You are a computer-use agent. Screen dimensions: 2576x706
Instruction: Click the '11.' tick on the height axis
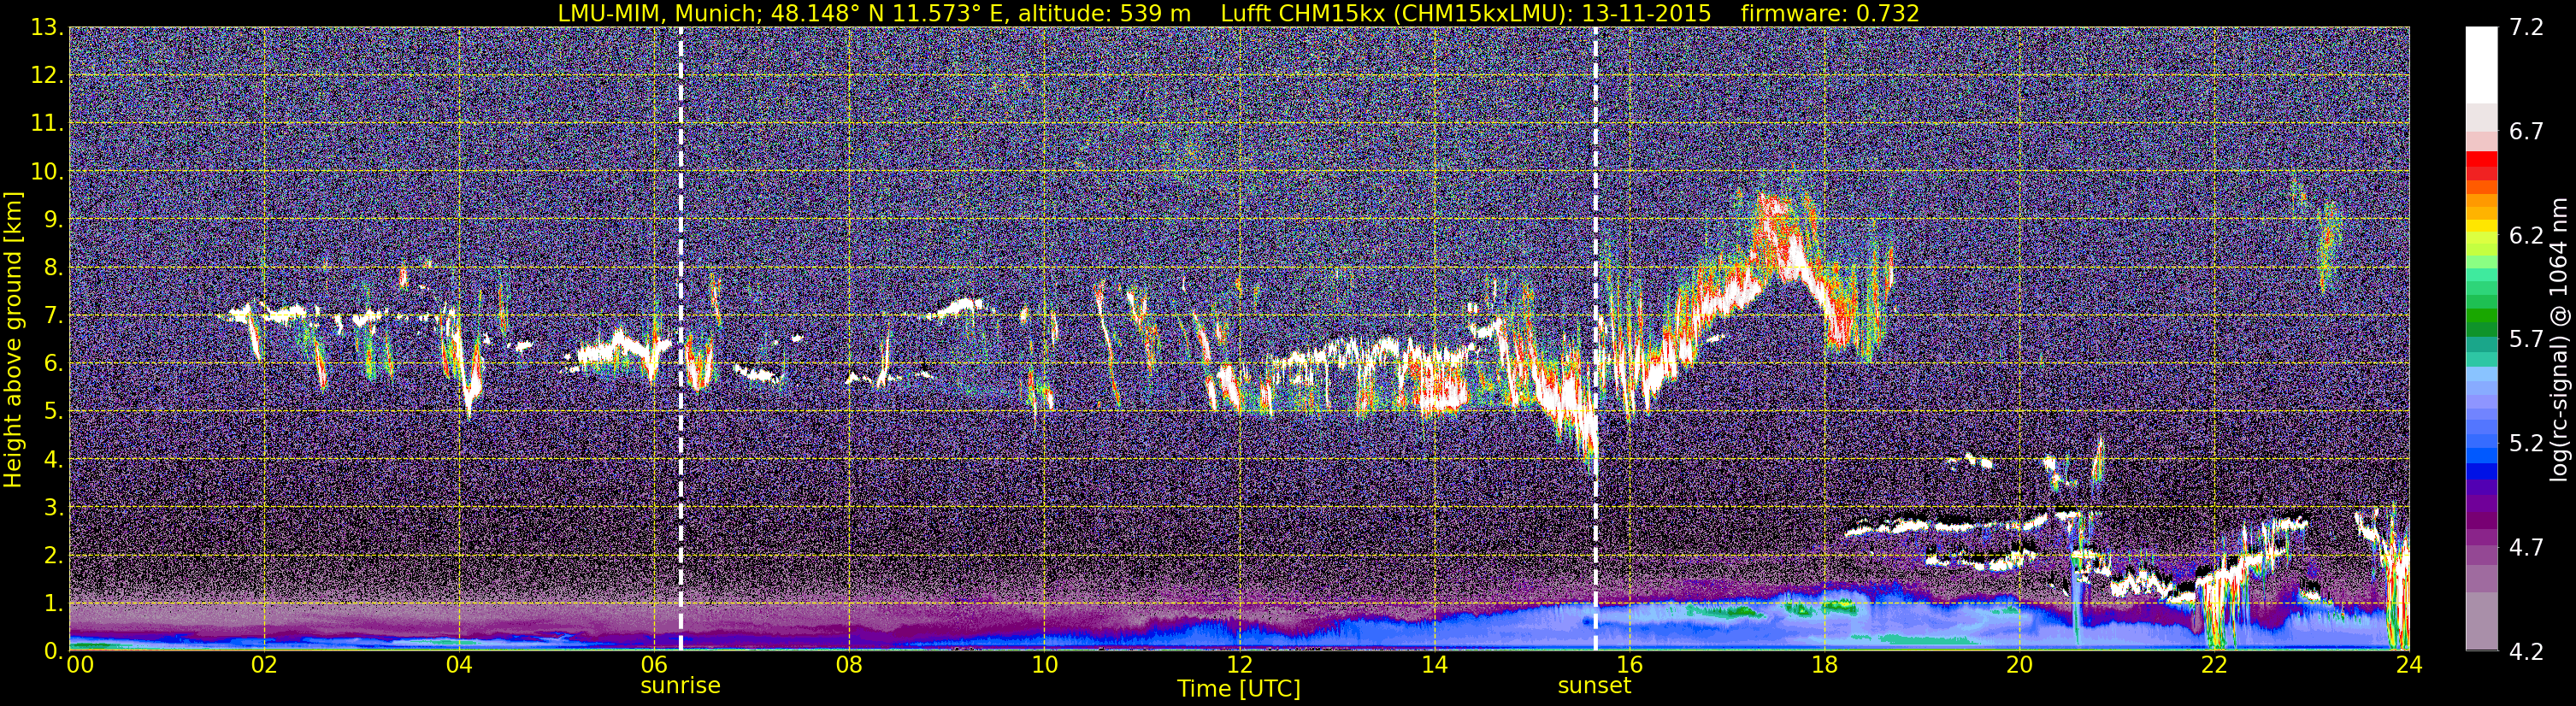coord(47,123)
